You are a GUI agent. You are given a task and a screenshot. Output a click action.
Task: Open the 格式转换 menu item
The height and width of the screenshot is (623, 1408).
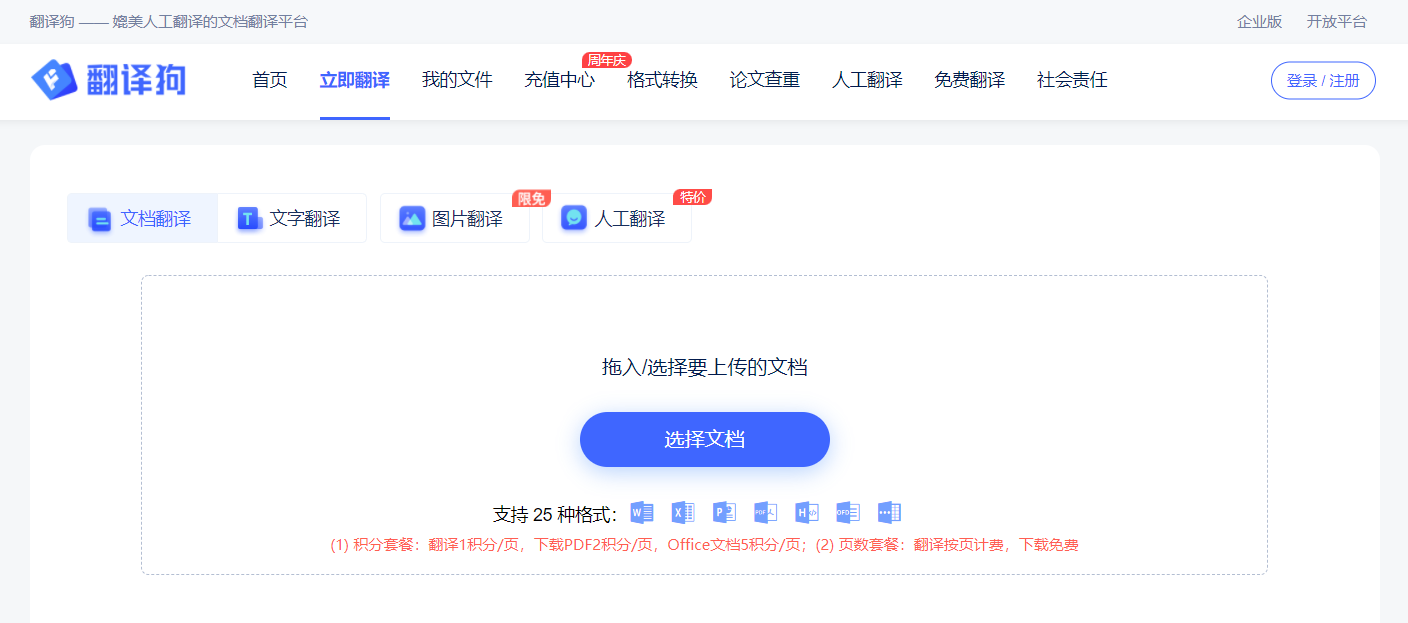pos(663,80)
